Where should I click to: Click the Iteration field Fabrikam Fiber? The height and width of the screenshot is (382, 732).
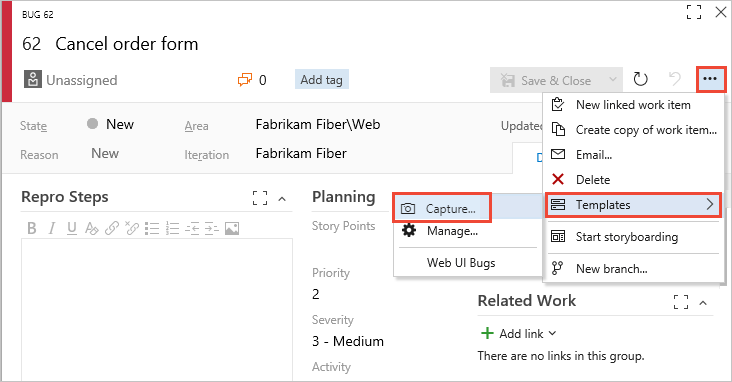pyautogui.click(x=301, y=153)
